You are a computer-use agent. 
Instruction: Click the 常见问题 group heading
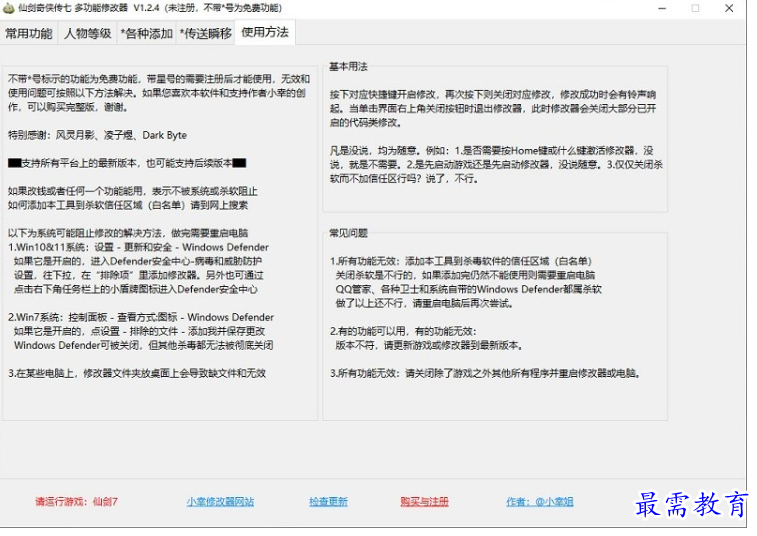tap(348, 233)
